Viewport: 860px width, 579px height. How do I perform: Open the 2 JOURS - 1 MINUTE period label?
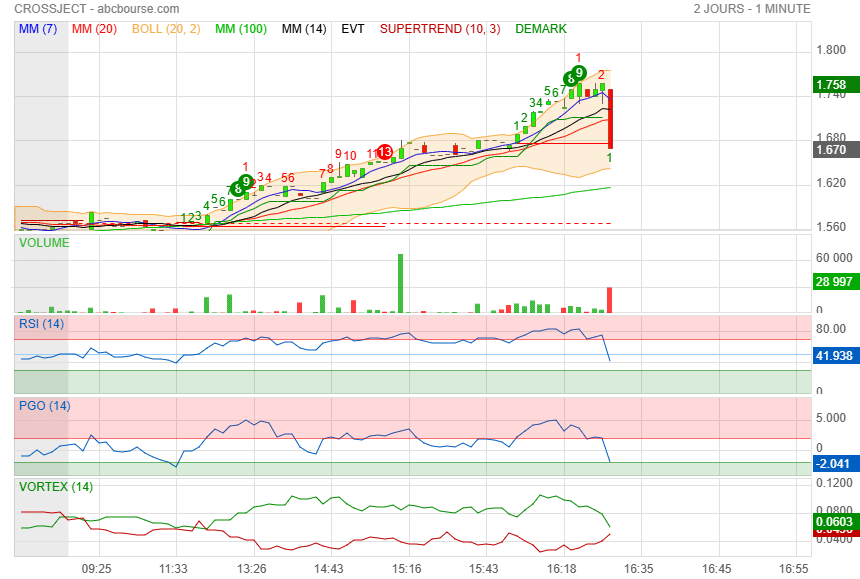[x=751, y=9]
